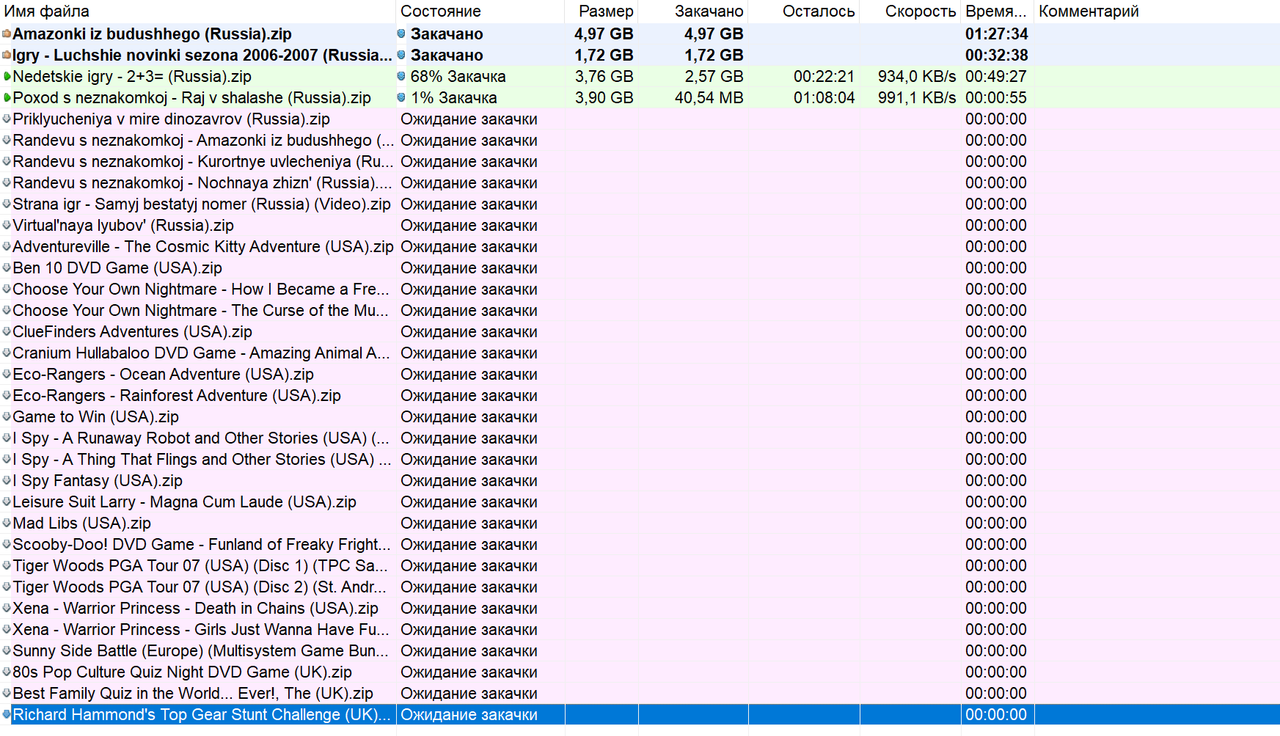Click the queue icon beside Priklyucheniya v mire dinozavrov

7,119
